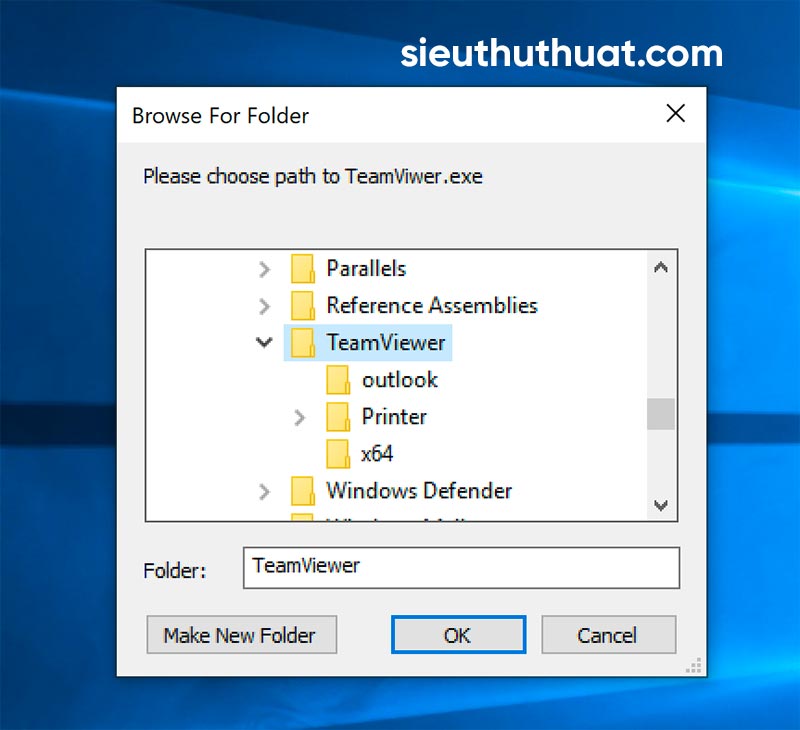
Task: Dismiss dialog with the Cancel button
Action: (x=609, y=635)
